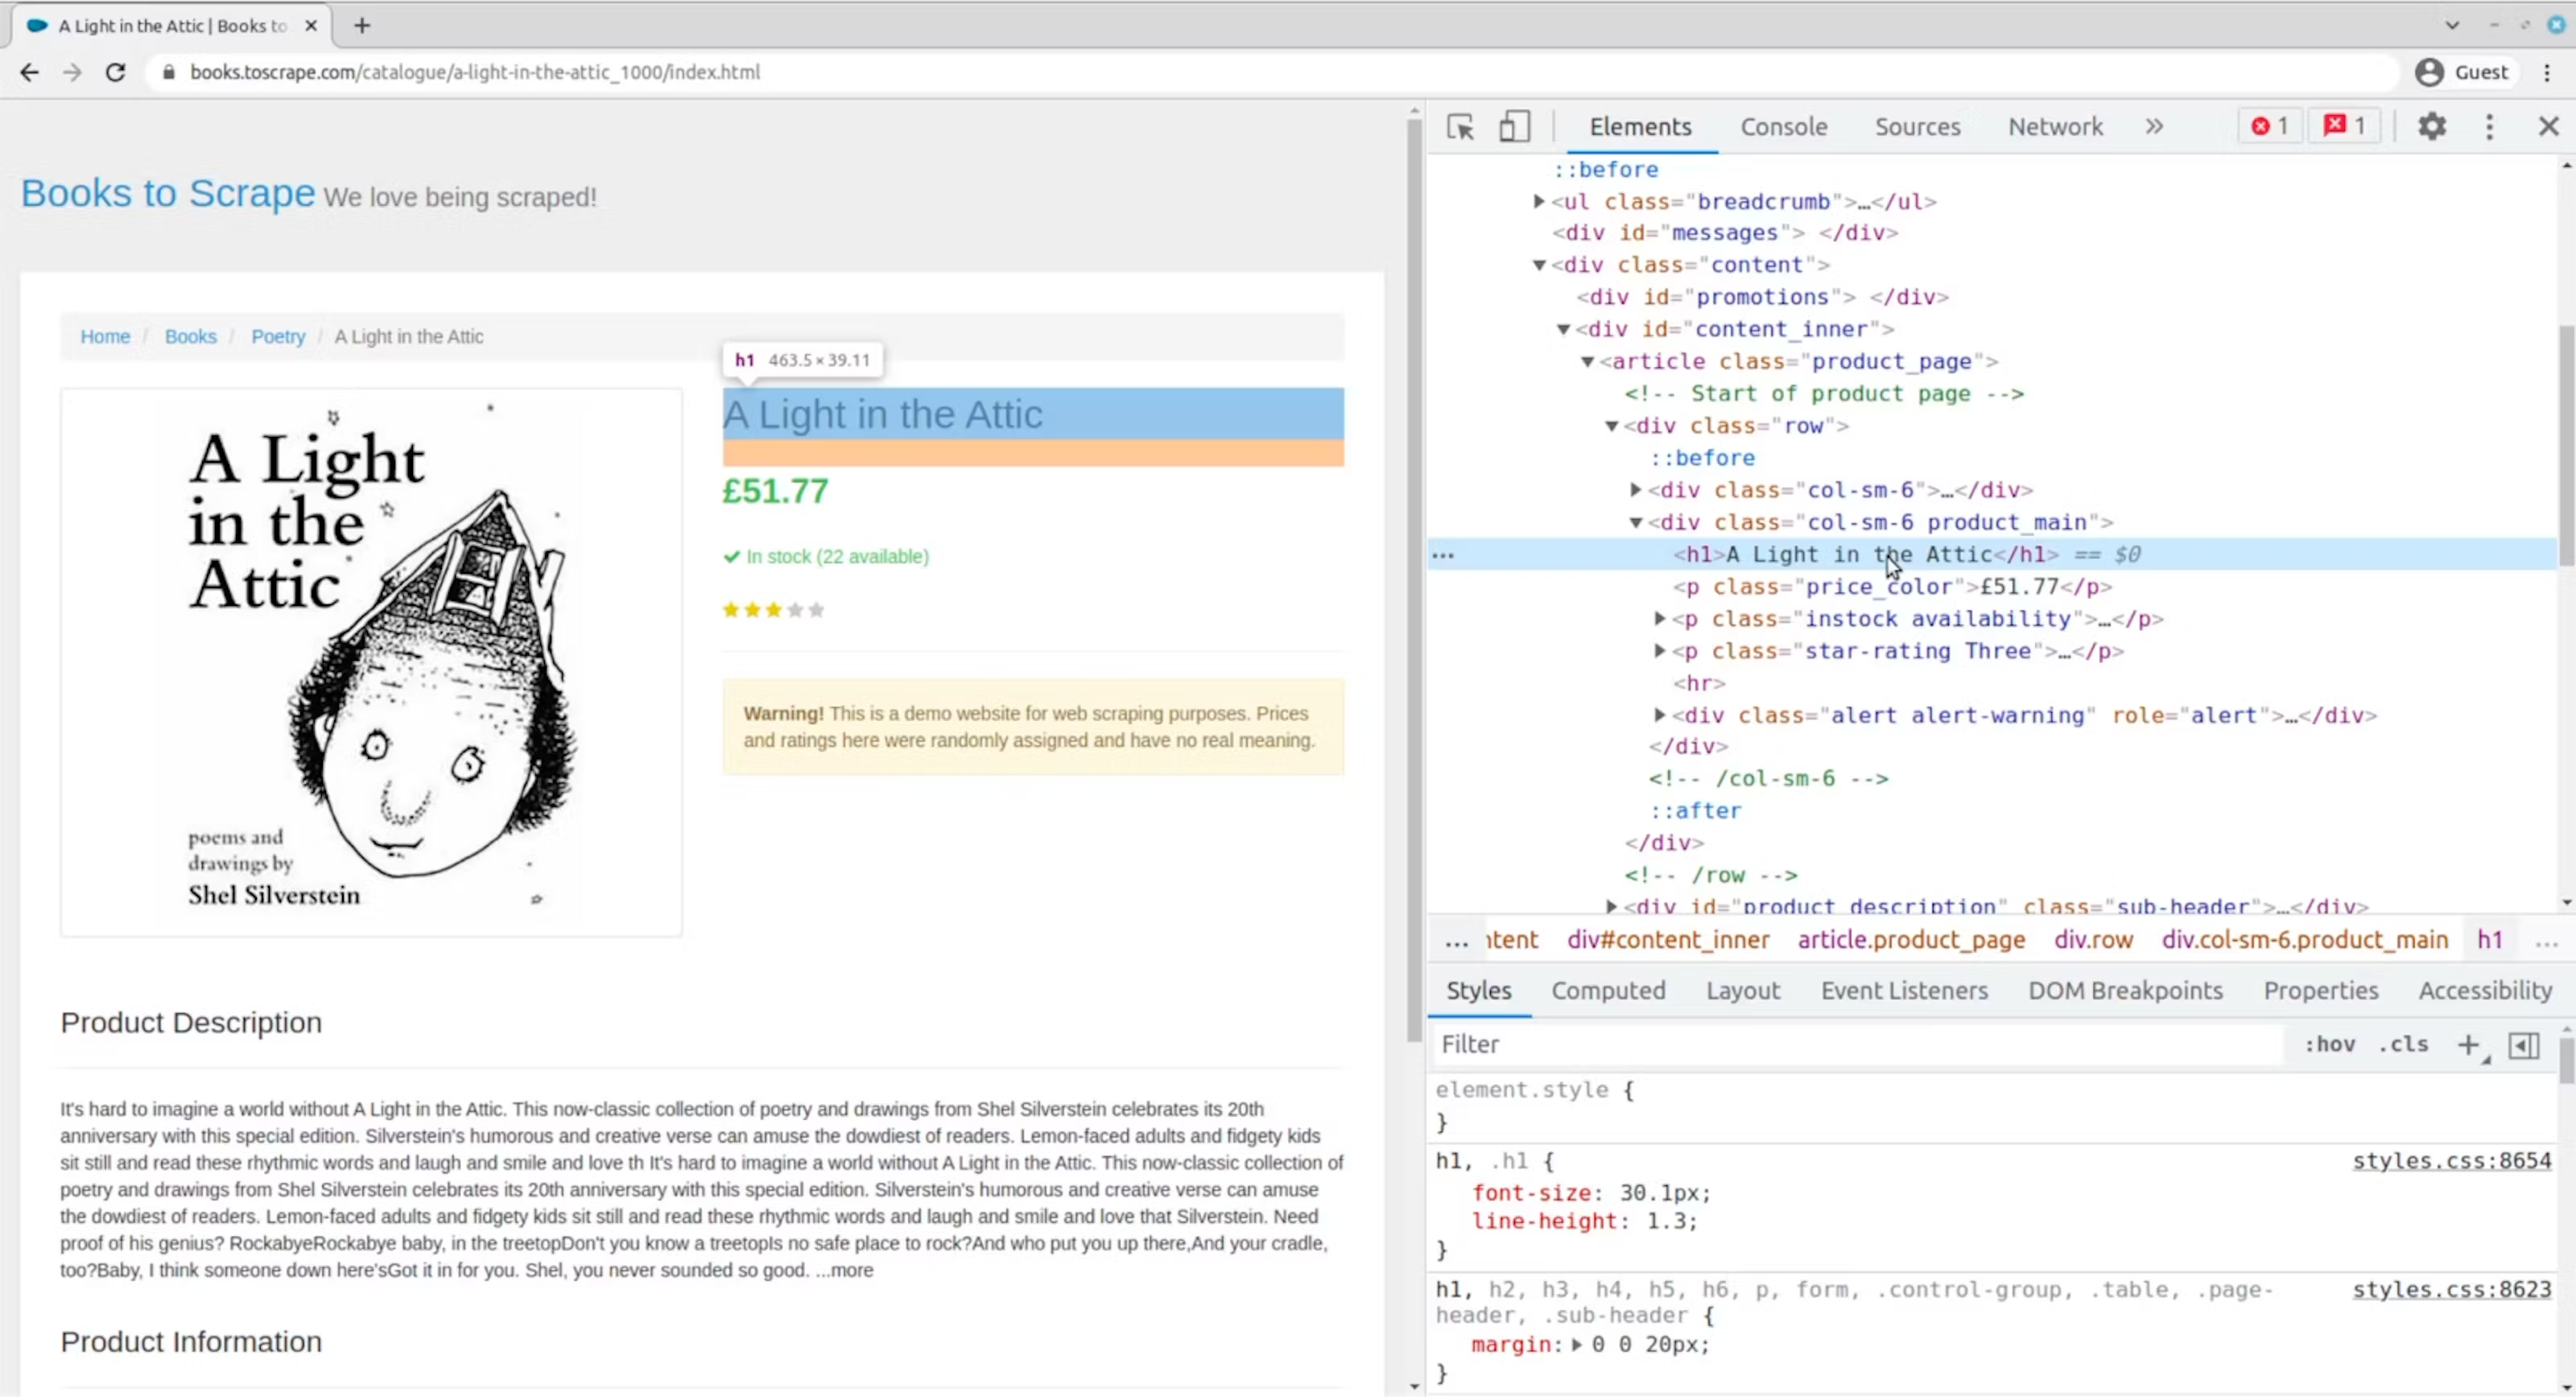Open DevTools settings gear
Image resolution: width=2576 pixels, height=1397 pixels.
coord(2431,127)
